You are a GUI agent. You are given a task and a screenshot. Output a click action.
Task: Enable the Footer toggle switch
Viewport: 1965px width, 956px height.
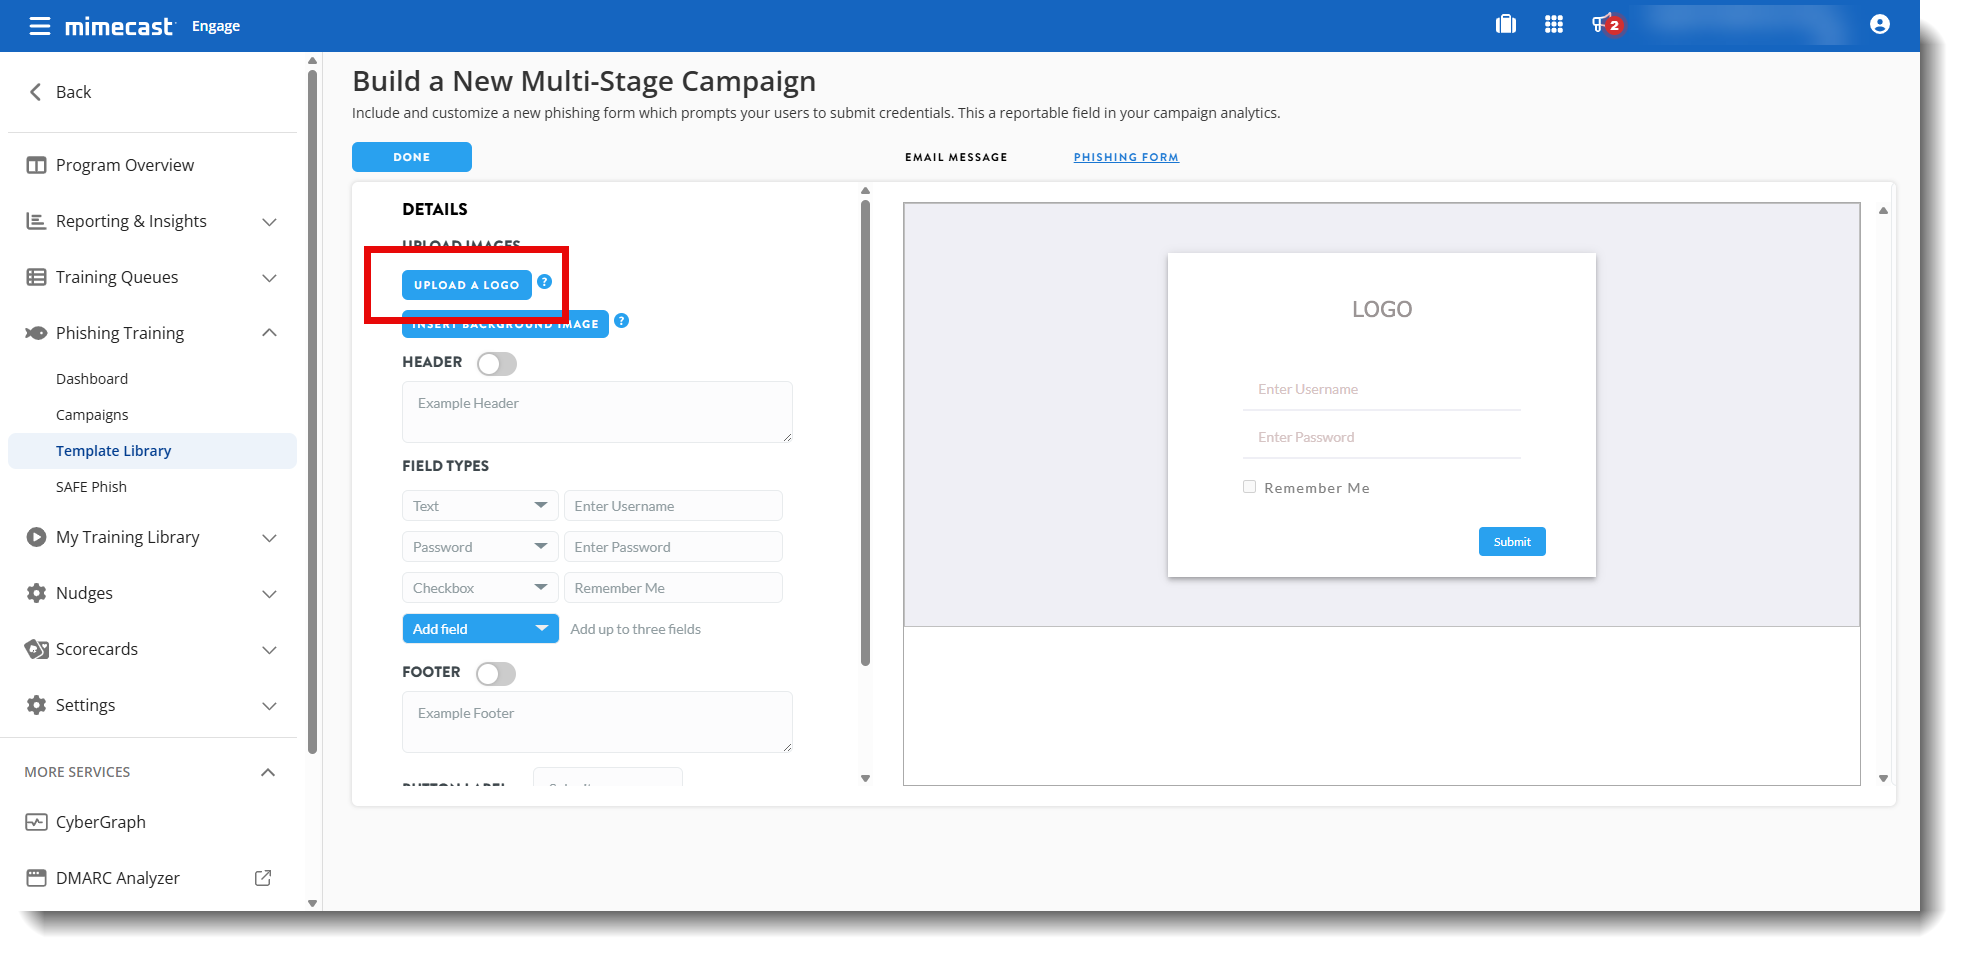(496, 674)
